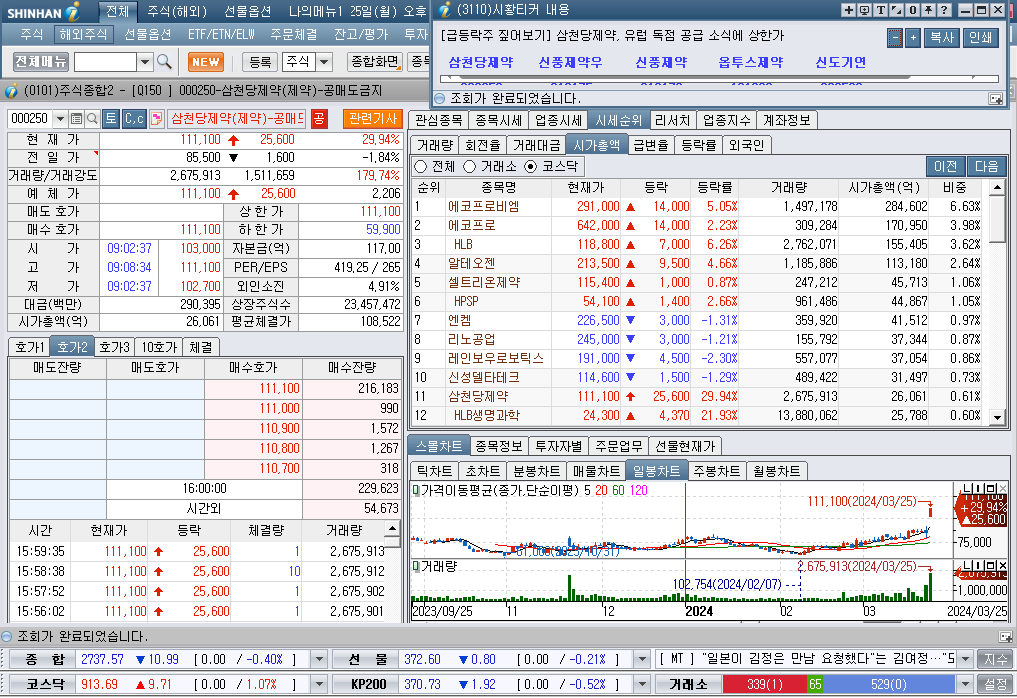This screenshot has width=1017, height=698.
Task: Click the monitor icon in the ticker title bar
Action: coord(864,10)
